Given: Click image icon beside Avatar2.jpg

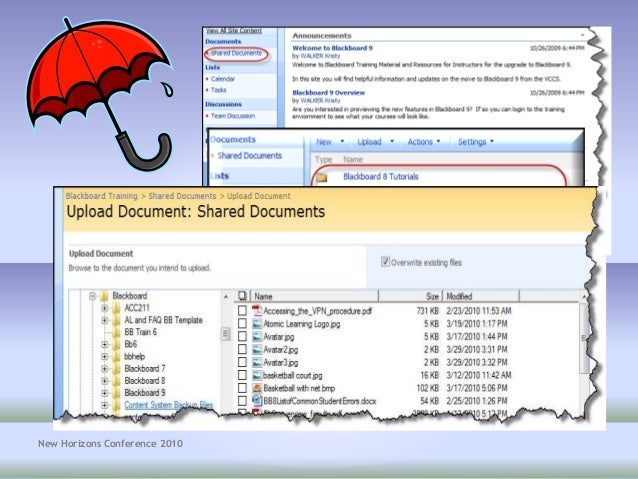Looking at the screenshot, I should 257,350.
